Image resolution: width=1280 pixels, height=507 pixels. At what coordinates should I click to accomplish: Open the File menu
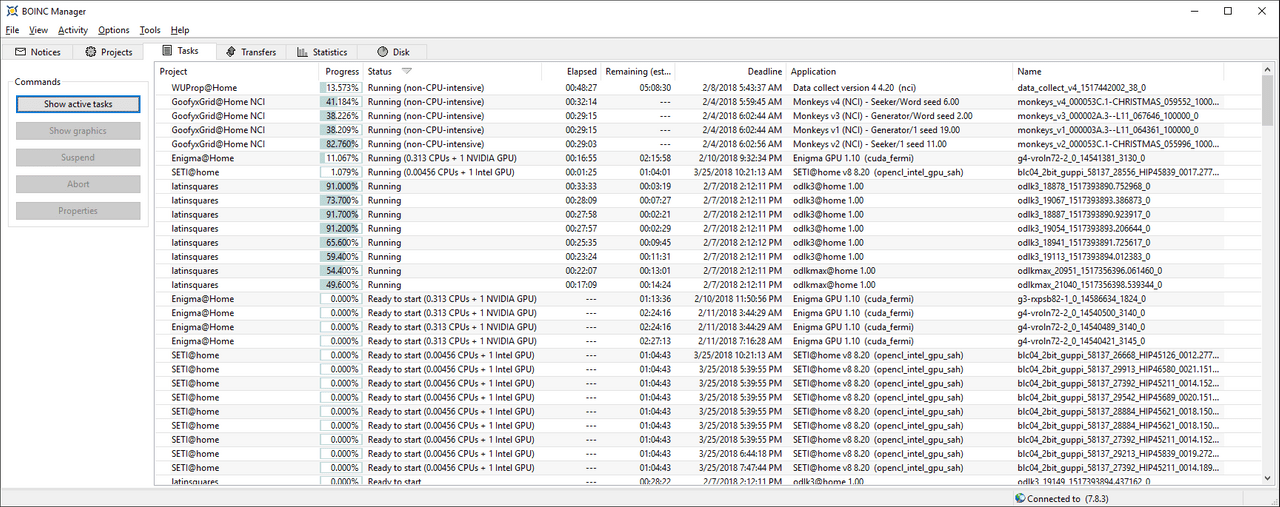pos(12,30)
